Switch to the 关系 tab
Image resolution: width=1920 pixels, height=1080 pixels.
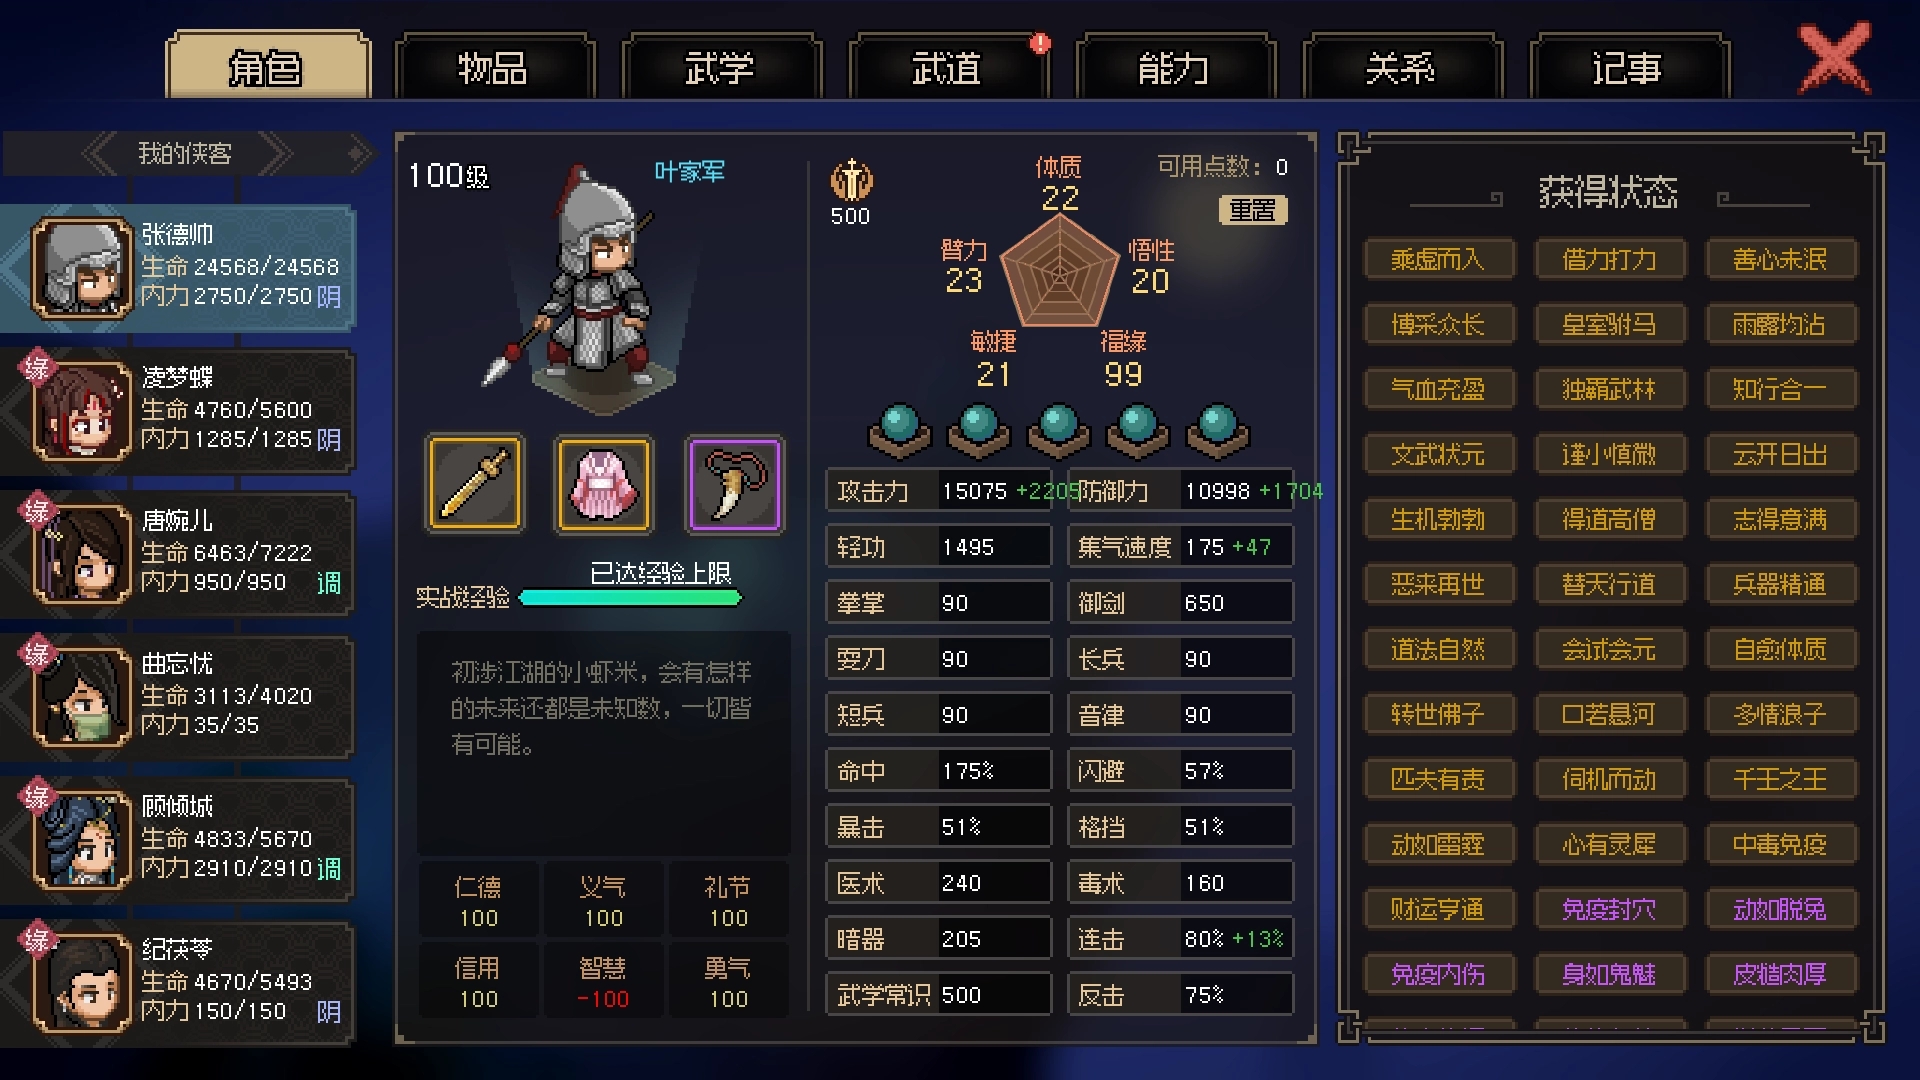(1401, 68)
